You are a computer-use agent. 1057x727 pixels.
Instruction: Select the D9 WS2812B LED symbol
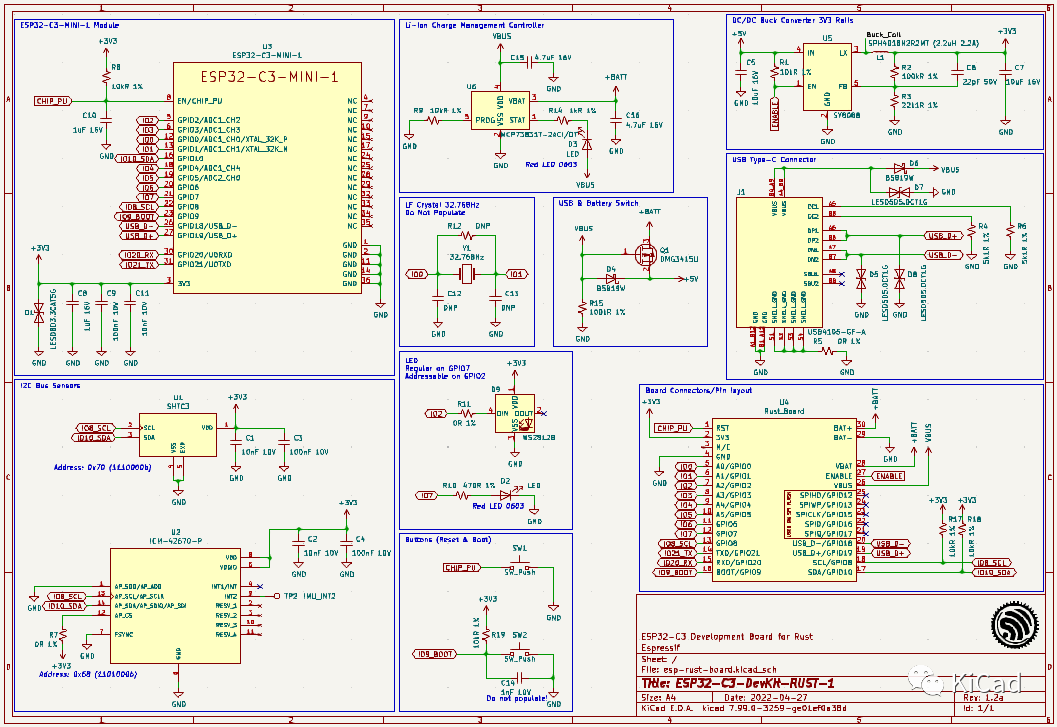(x=515, y=413)
